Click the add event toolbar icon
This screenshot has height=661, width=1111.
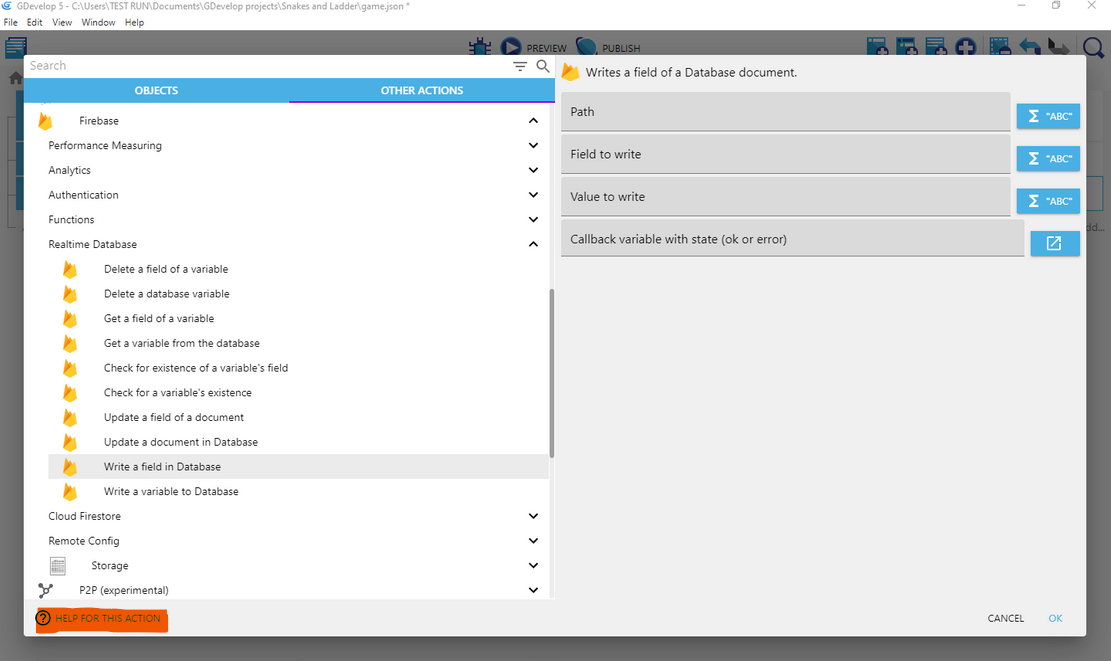pyautogui.click(x=877, y=47)
